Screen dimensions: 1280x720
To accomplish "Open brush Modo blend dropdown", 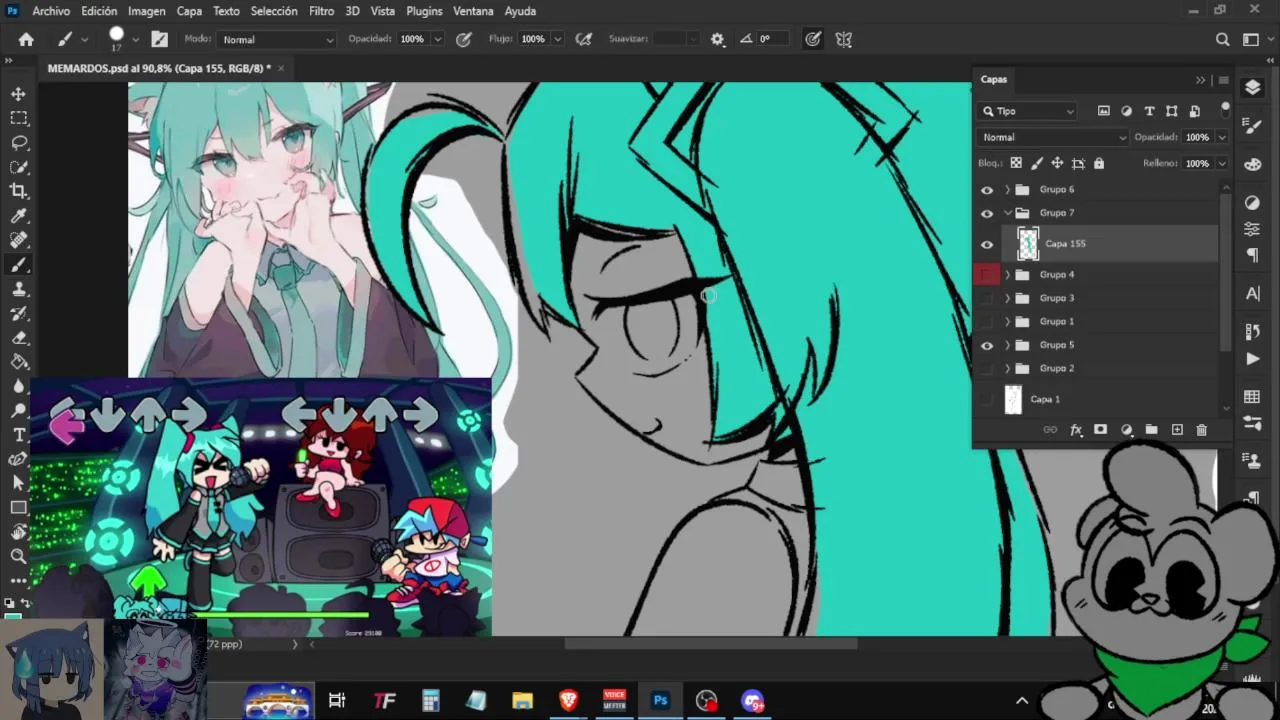I will coord(276,39).
